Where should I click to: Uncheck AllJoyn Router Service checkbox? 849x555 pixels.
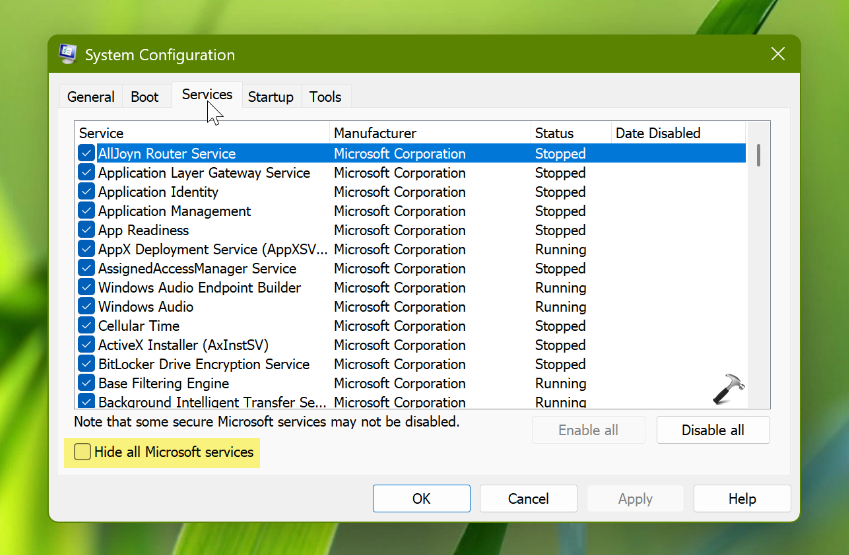(87, 154)
